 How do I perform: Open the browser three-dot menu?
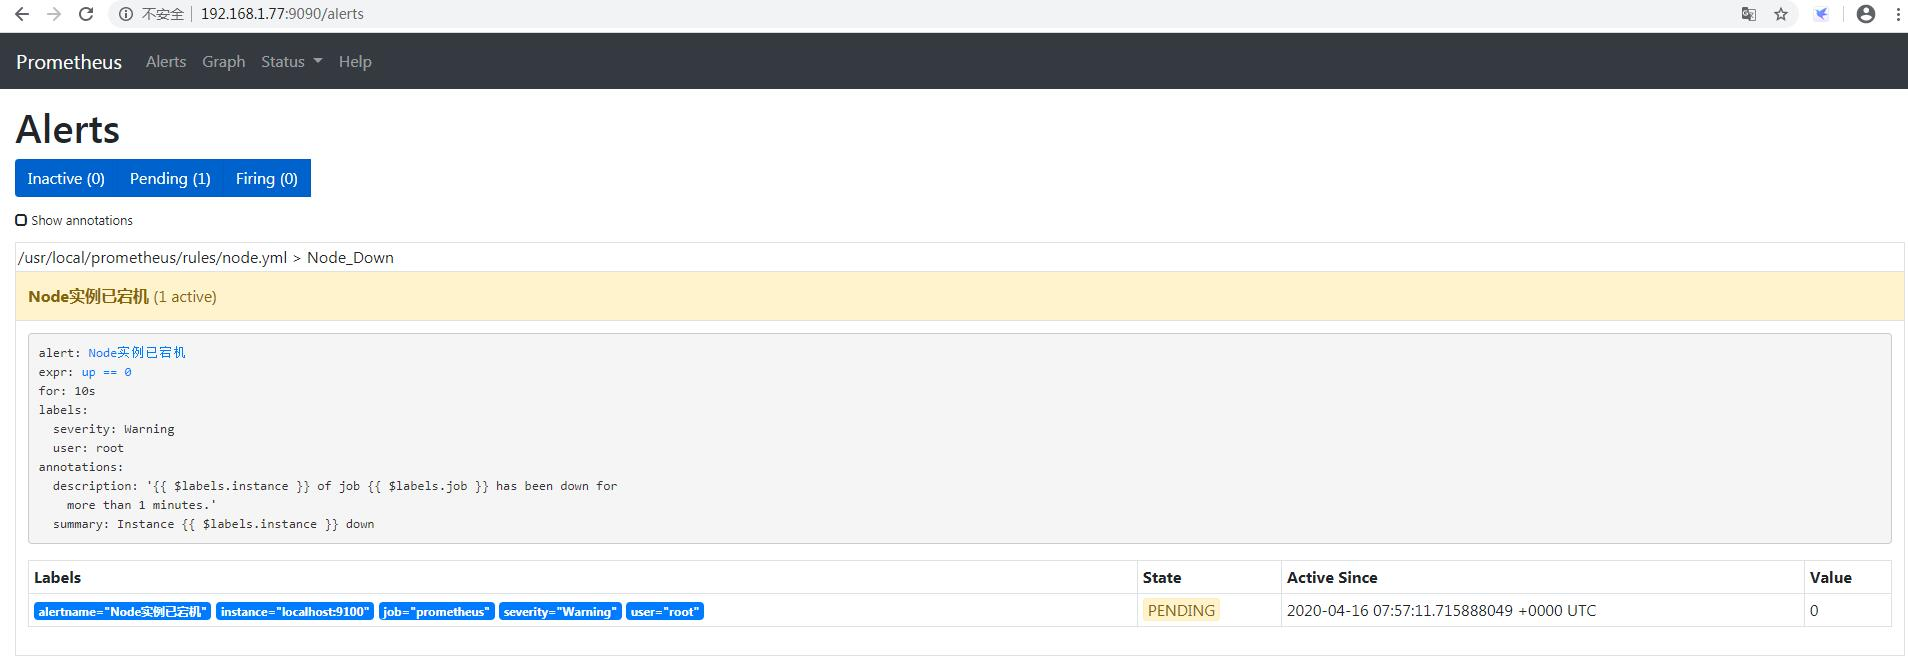pyautogui.click(x=1897, y=14)
